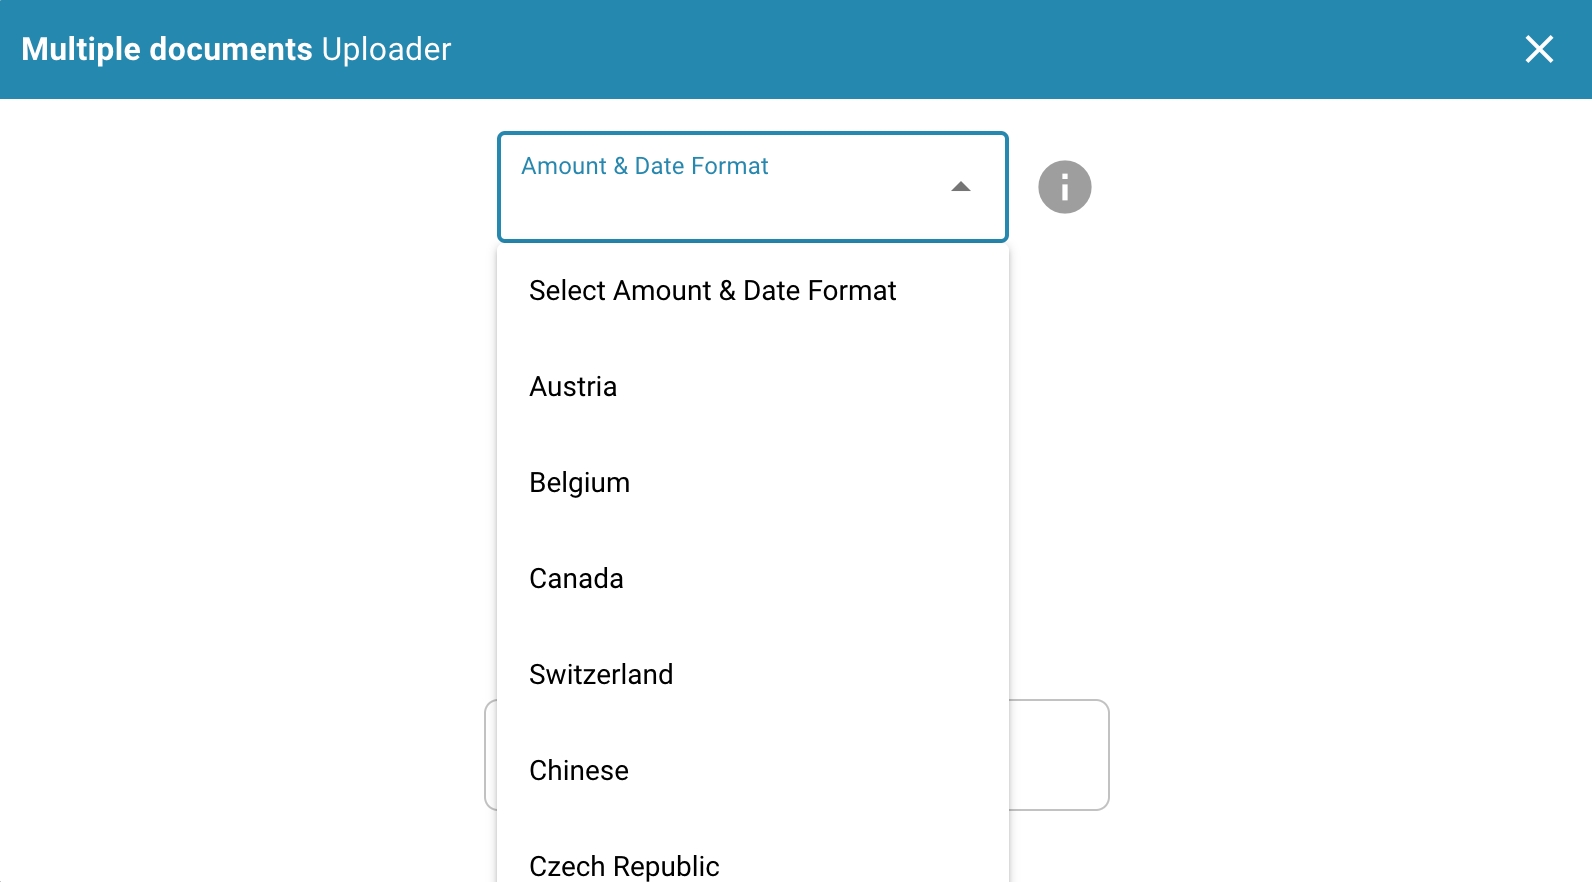
Task: Choose Canada as the amount and date format
Action: coord(576,579)
